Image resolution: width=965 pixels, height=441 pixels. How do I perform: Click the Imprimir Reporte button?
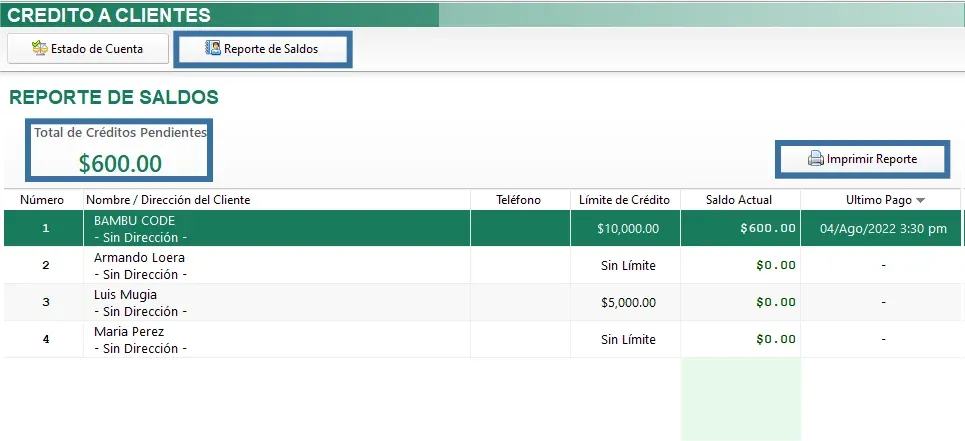862,159
